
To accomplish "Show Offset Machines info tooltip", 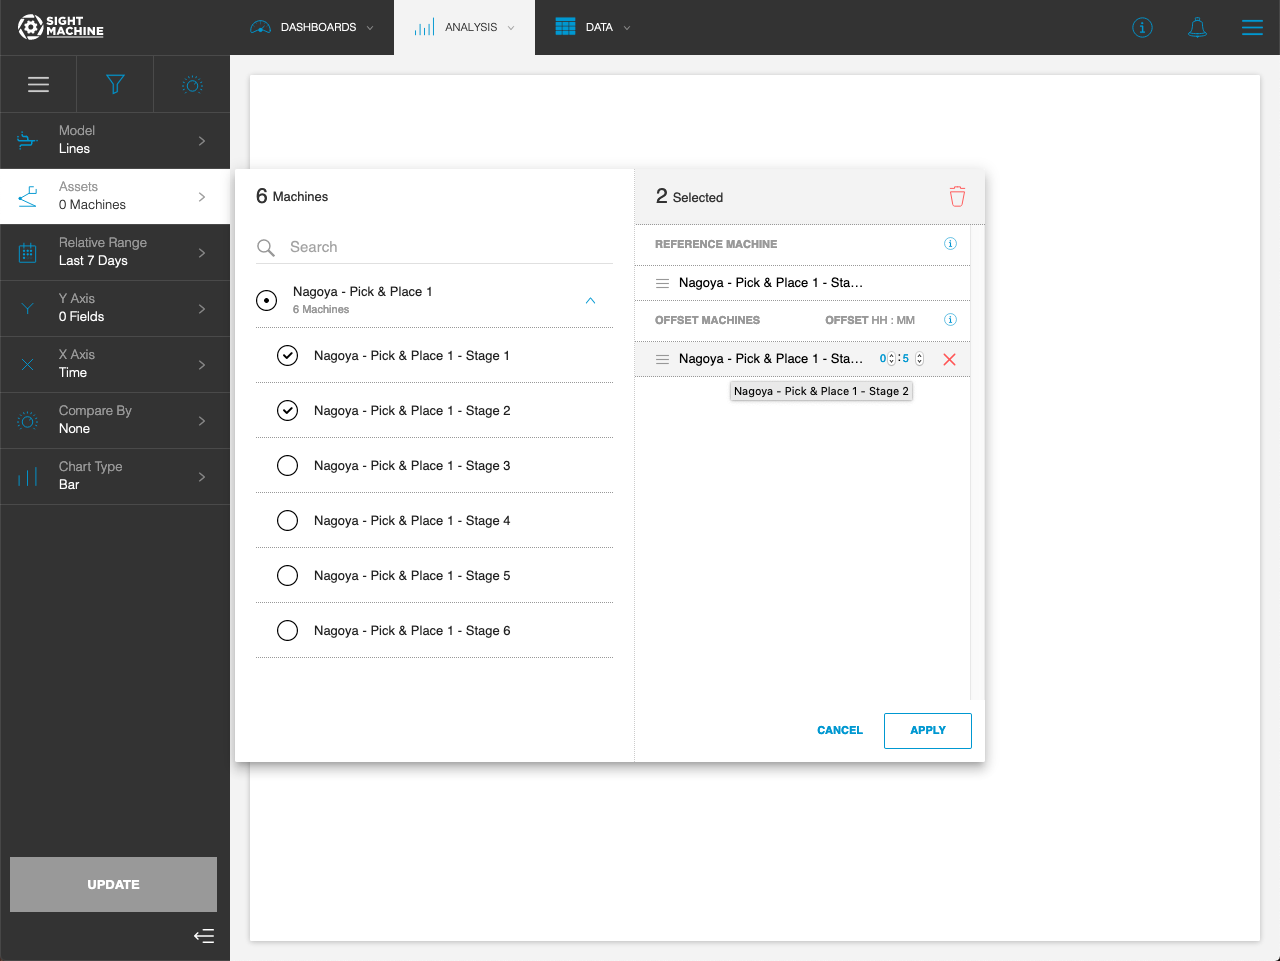I will coord(950,320).
